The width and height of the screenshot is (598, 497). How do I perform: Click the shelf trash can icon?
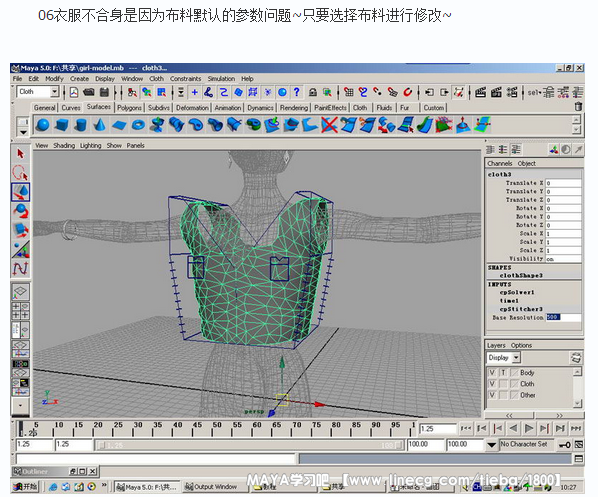pyautogui.click(x=578, y=106)
